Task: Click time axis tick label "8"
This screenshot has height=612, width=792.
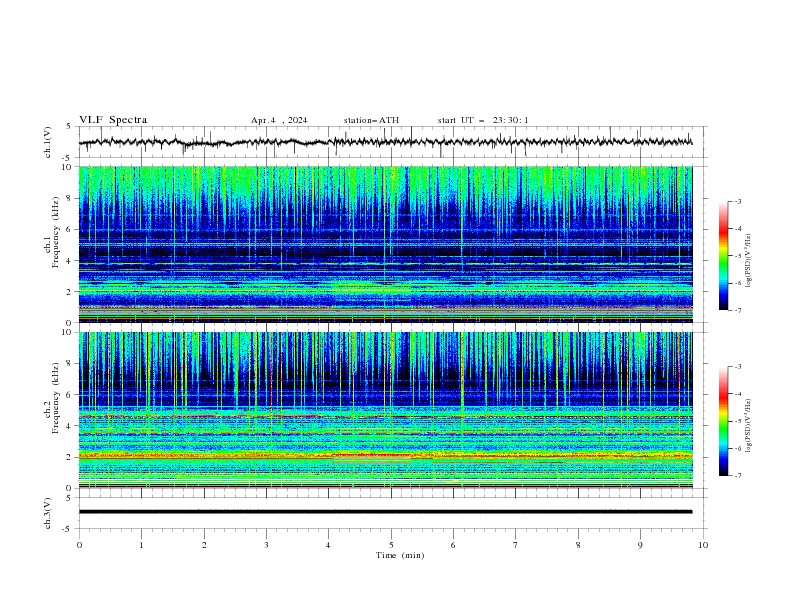Action: [x=578, y=545]
